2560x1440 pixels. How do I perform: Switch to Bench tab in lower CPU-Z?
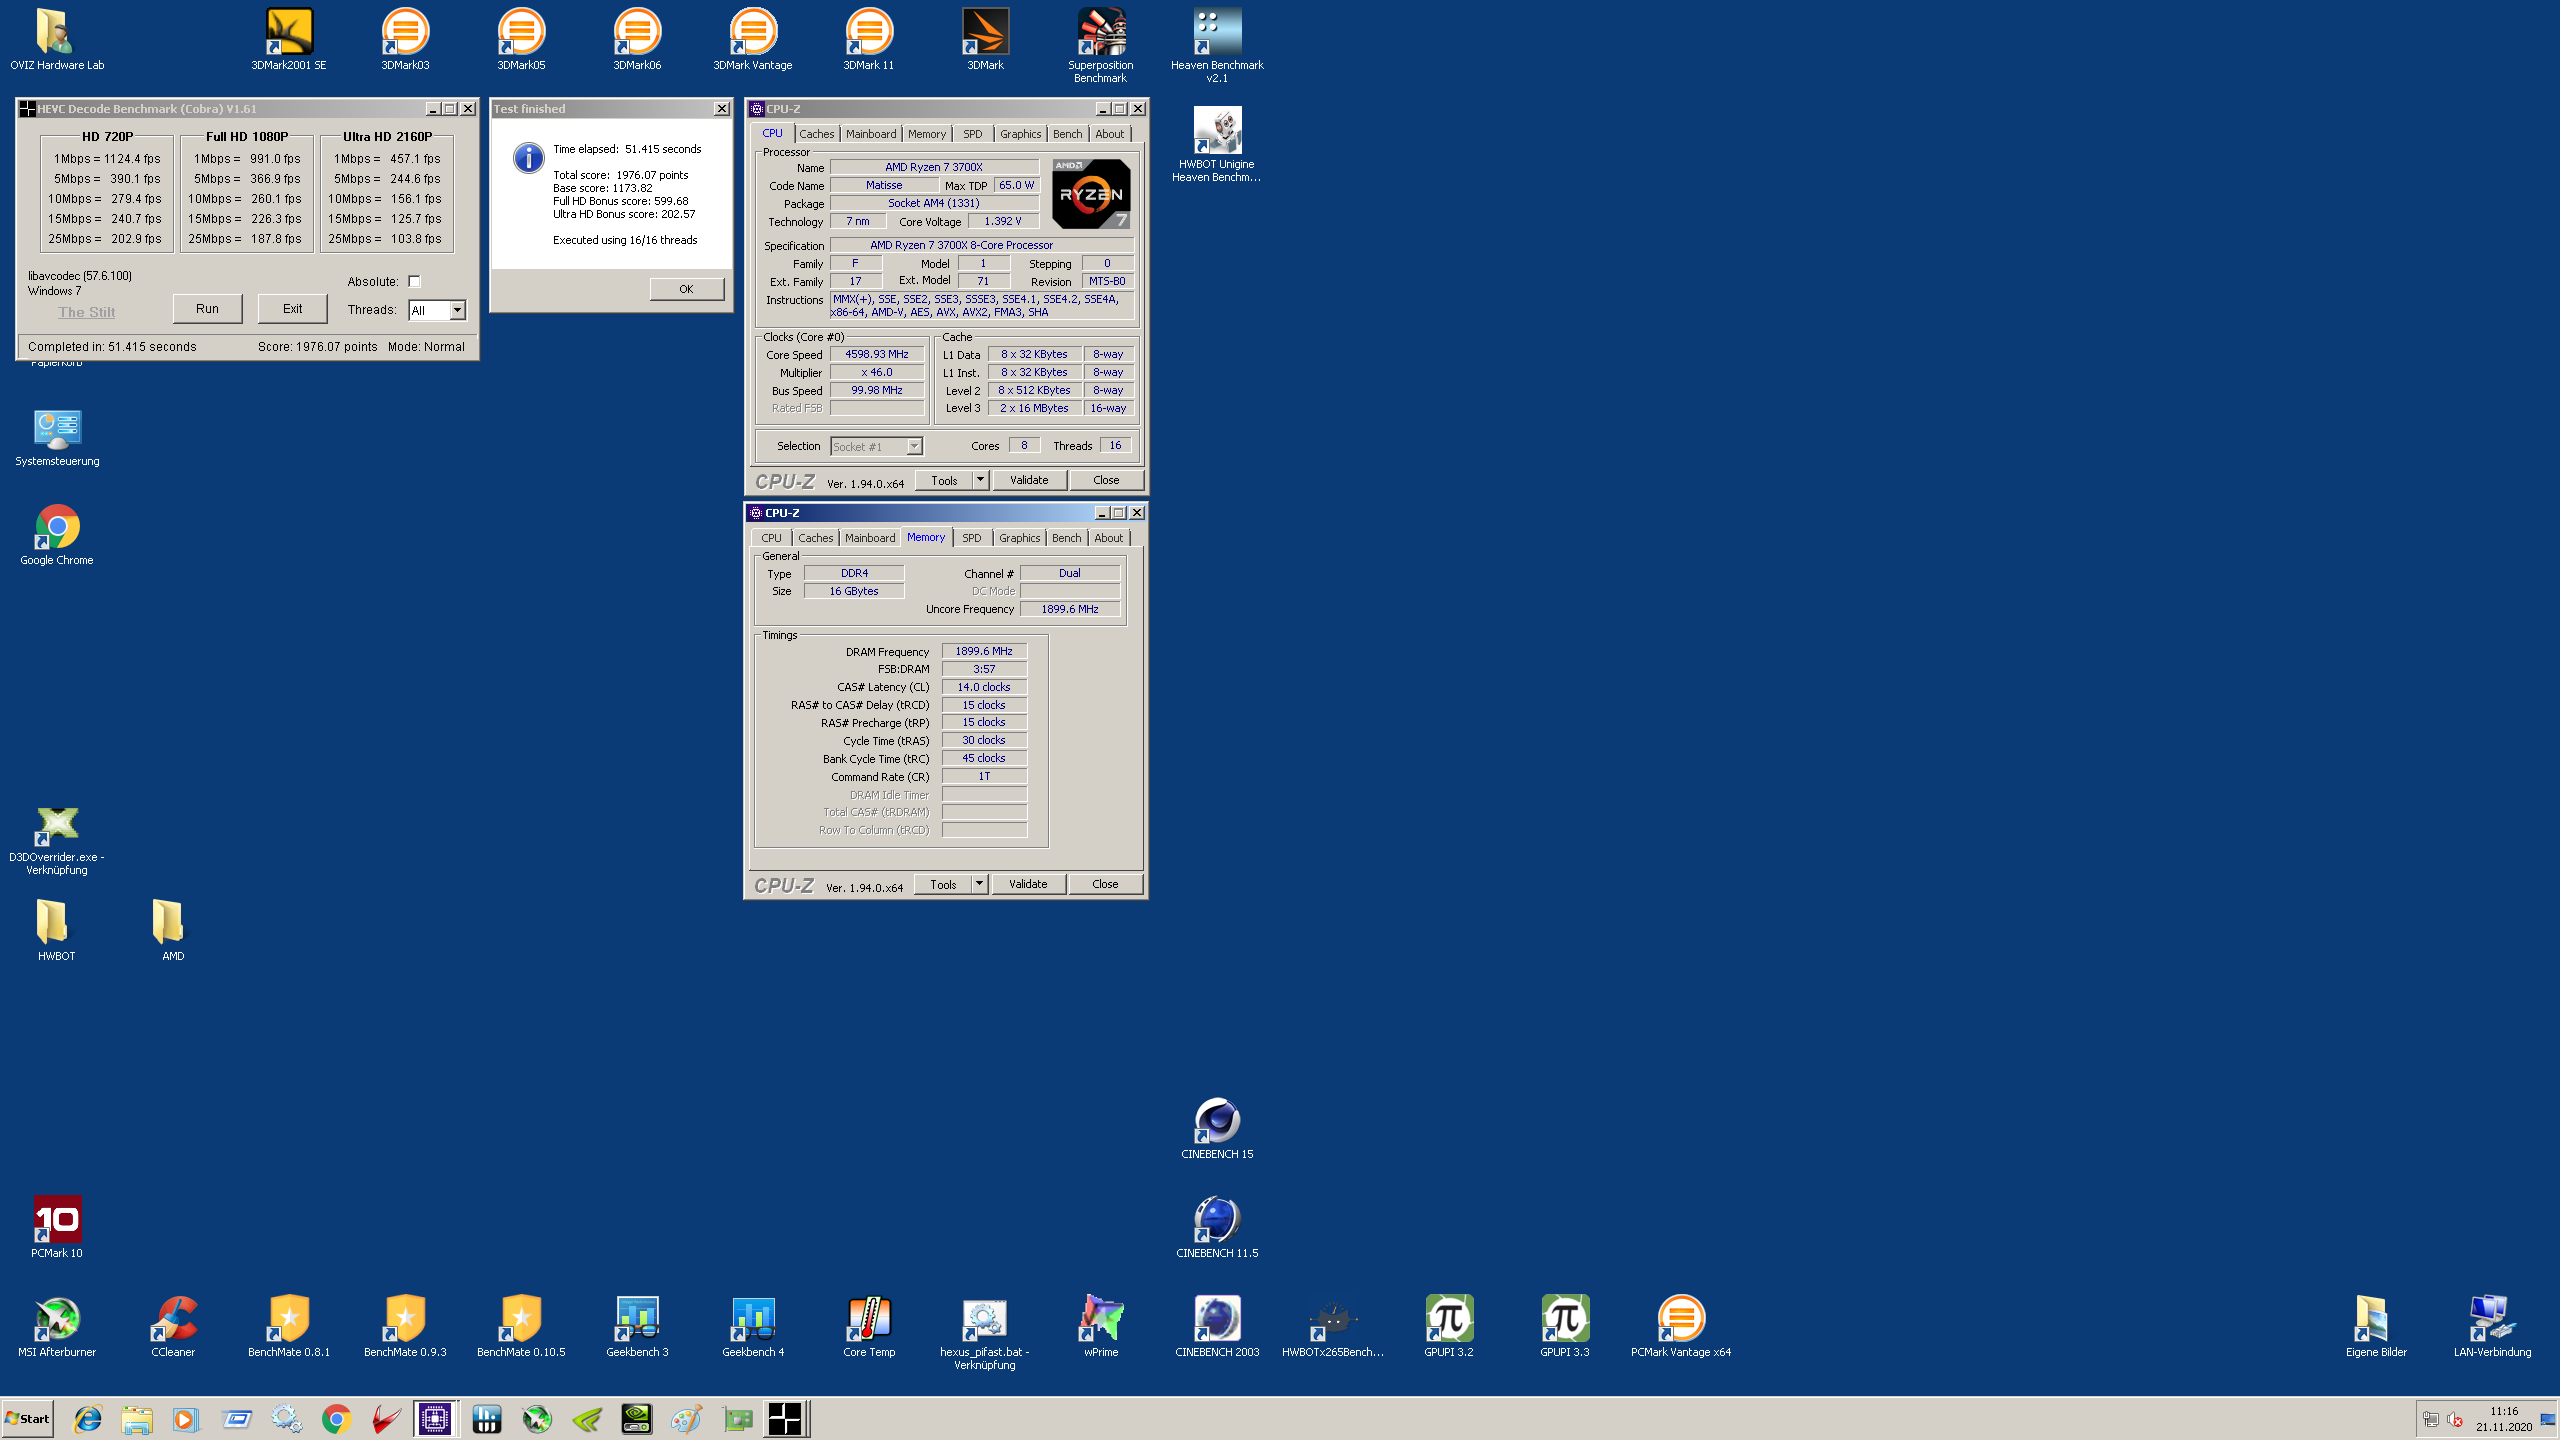pos(1067,538)
